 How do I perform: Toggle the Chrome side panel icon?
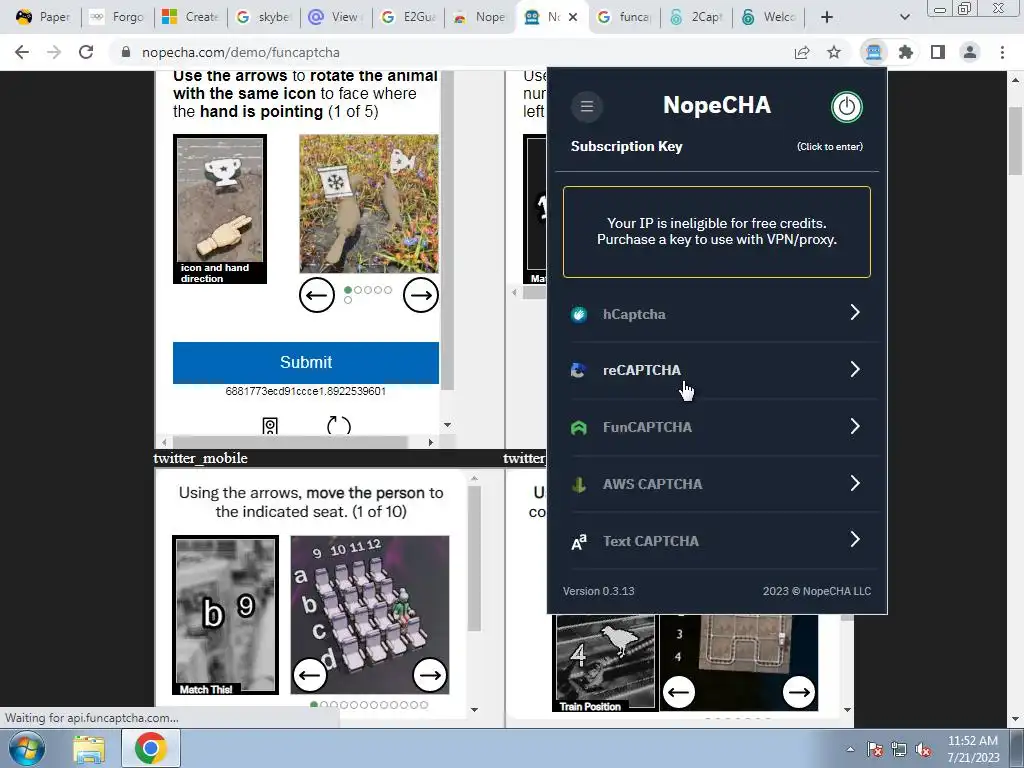[x=938, y=52]
